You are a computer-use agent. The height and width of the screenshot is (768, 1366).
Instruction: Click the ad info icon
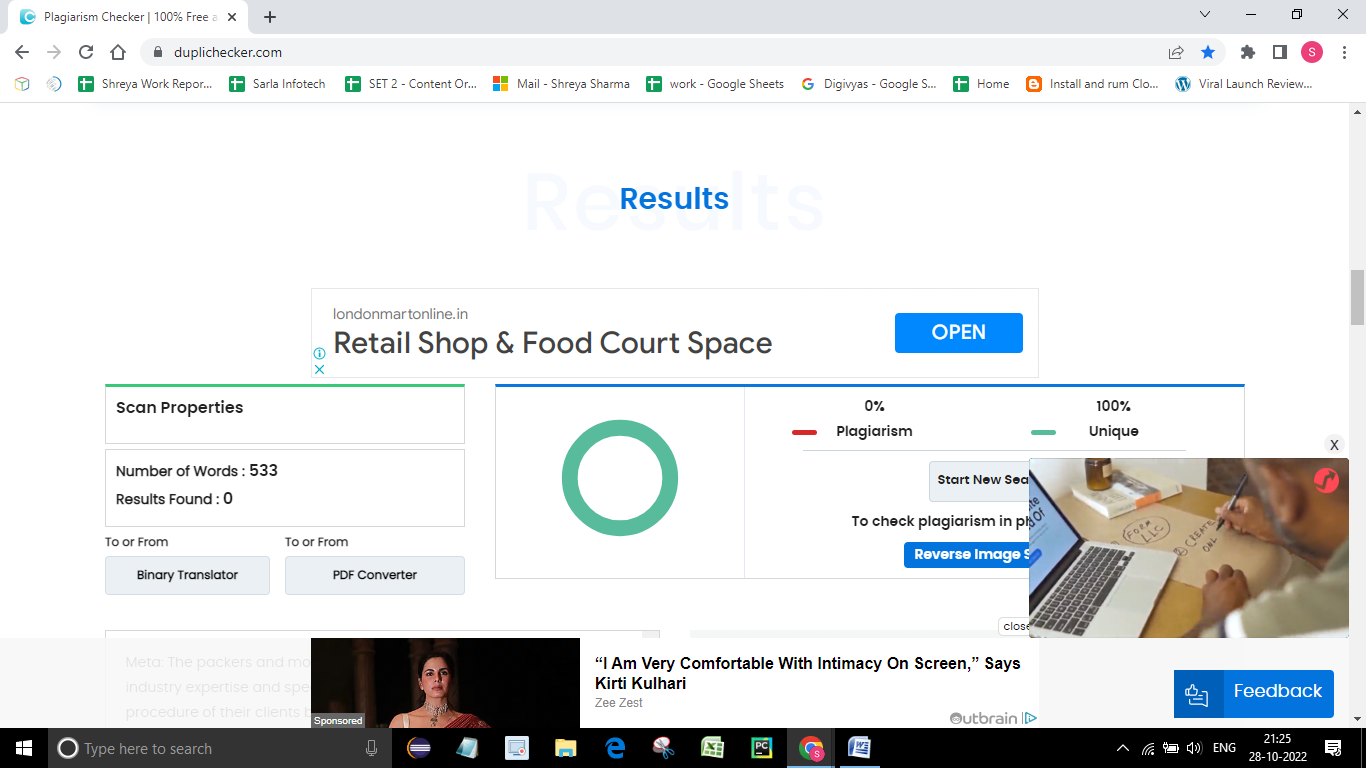(319, 354)
